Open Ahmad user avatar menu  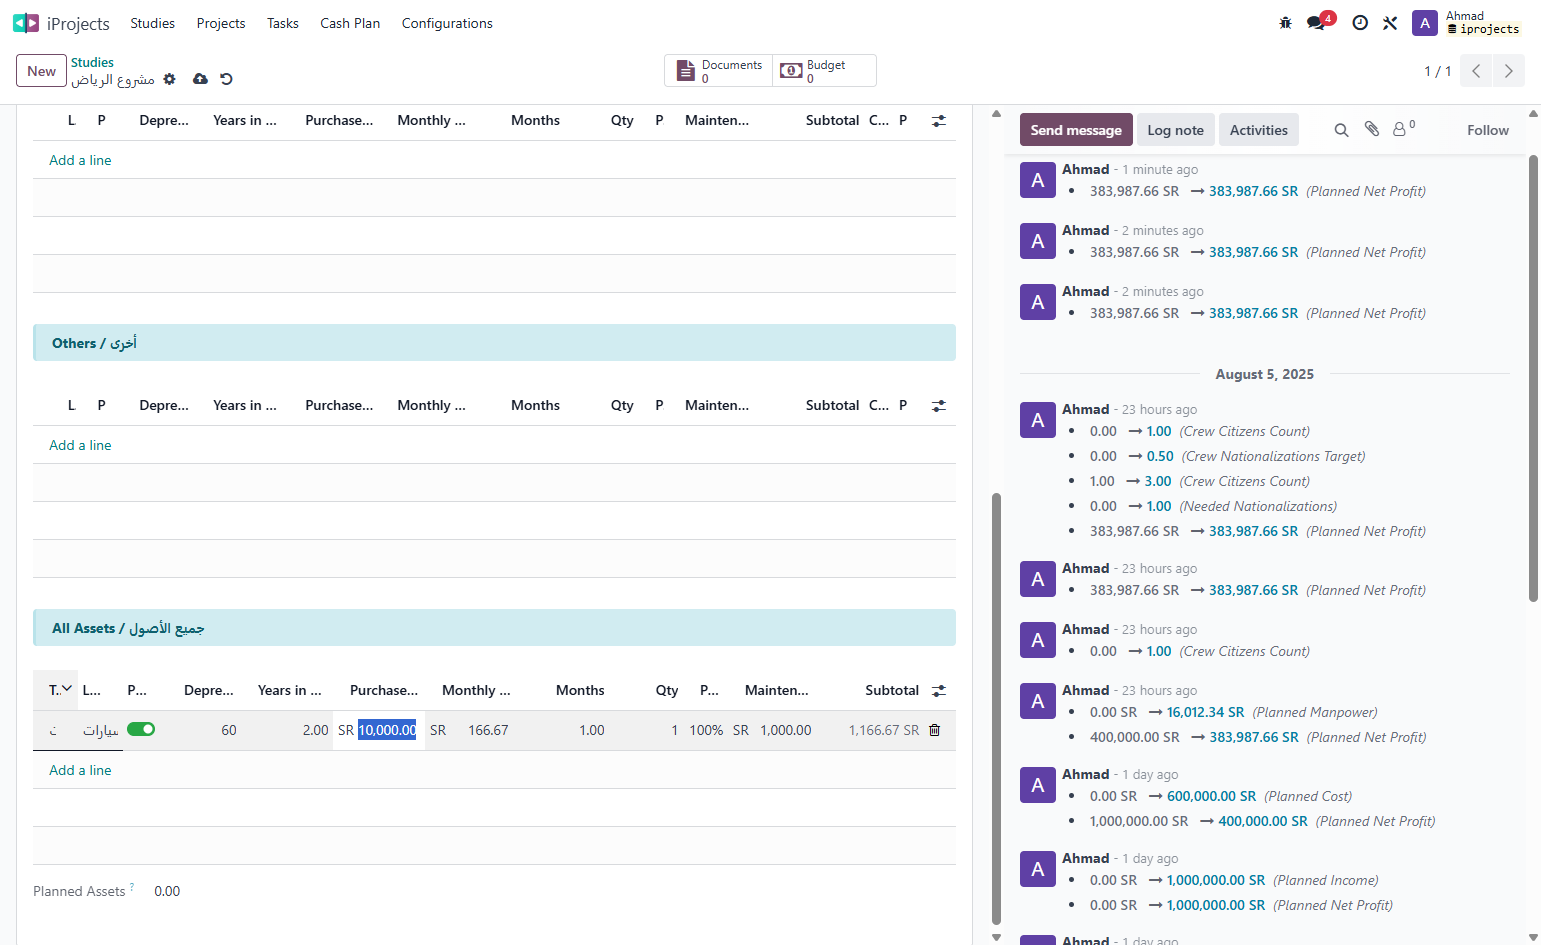pos(1424,23)
